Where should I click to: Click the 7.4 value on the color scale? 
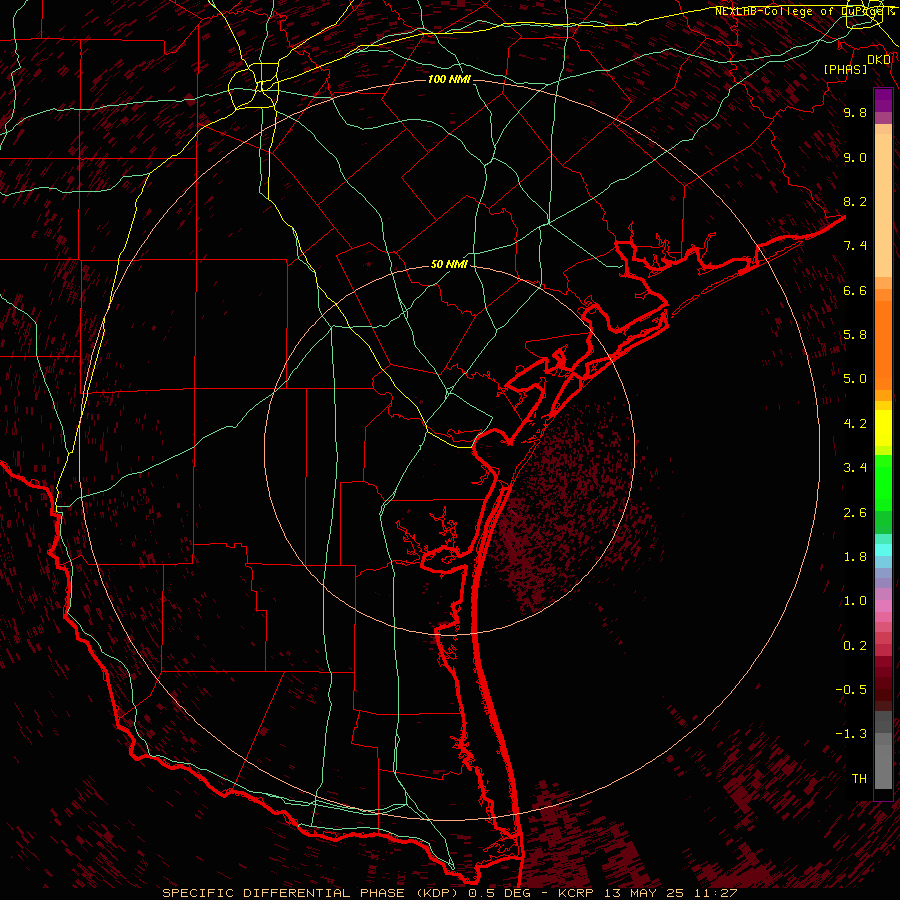(855, 246)
